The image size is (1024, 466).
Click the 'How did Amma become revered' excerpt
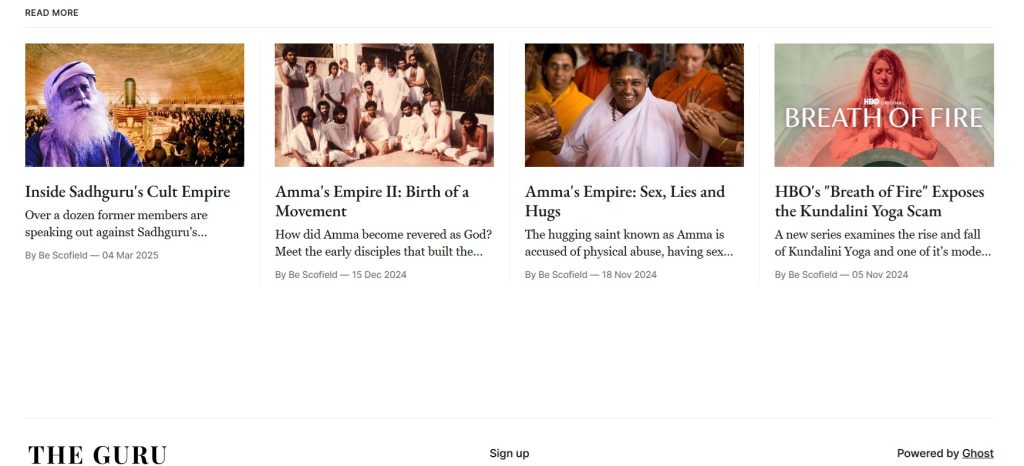click(383, 243)
